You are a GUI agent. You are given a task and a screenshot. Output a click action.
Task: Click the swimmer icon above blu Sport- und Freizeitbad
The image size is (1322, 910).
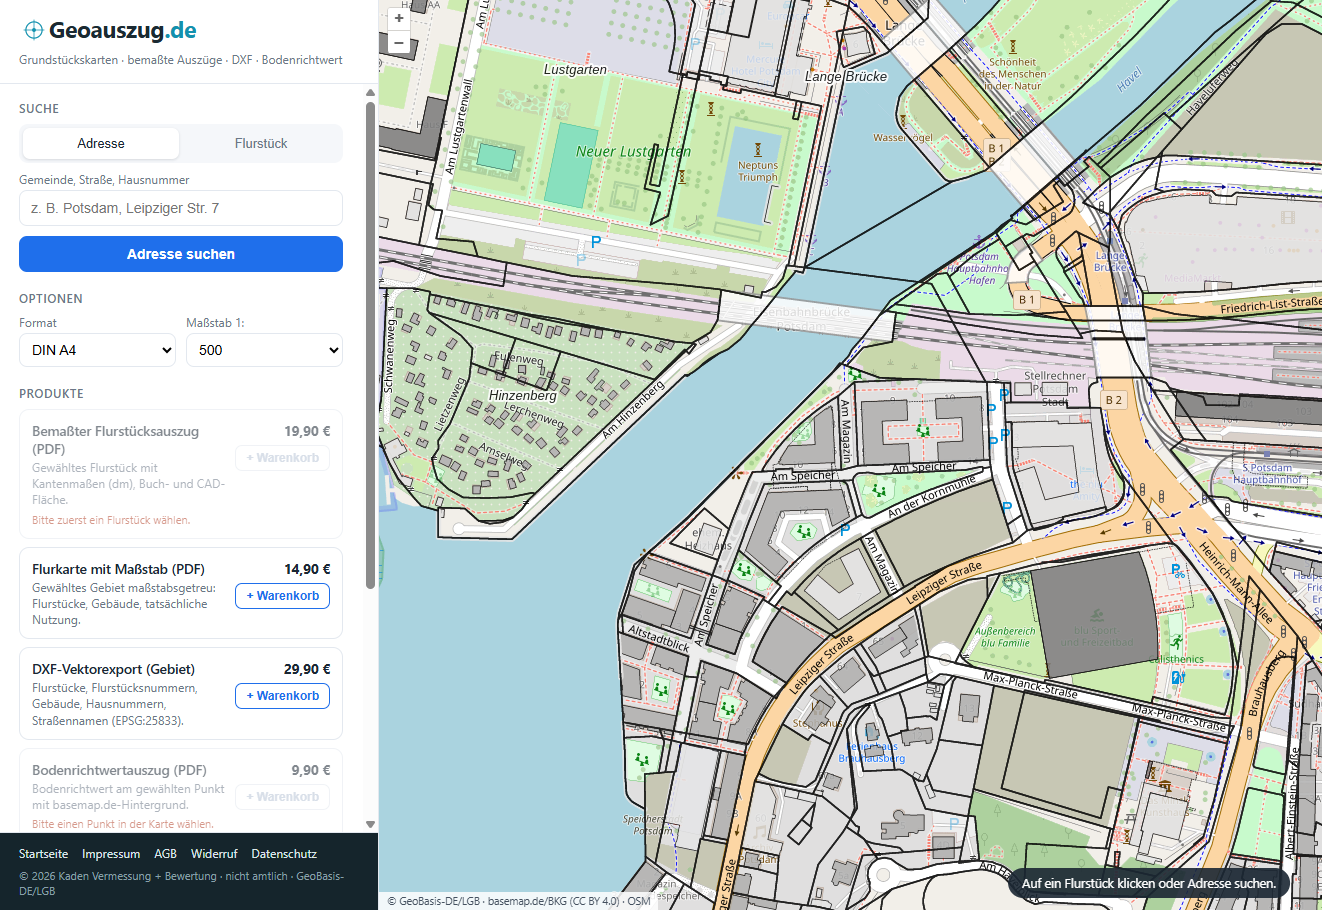tap(1097, 616)
